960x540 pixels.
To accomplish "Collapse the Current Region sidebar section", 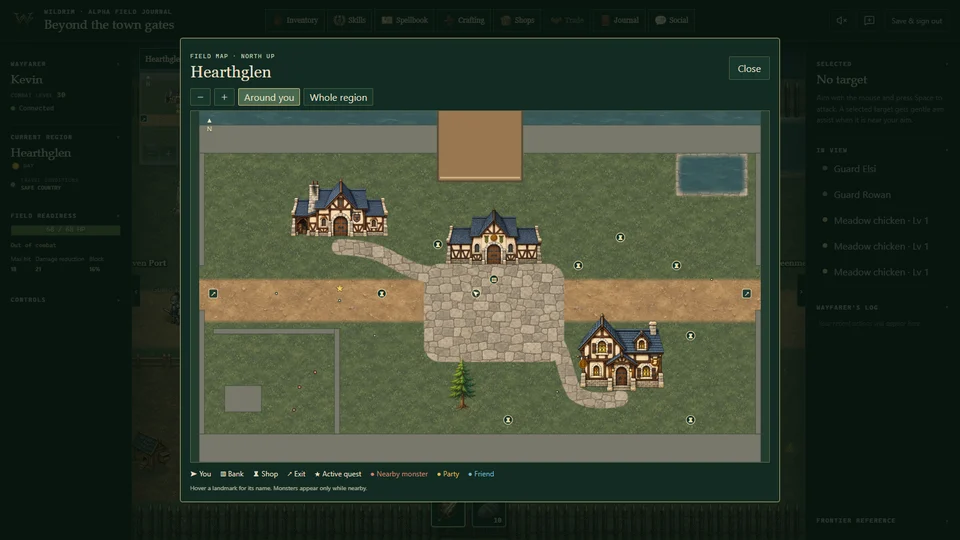I will click(118, 137).
